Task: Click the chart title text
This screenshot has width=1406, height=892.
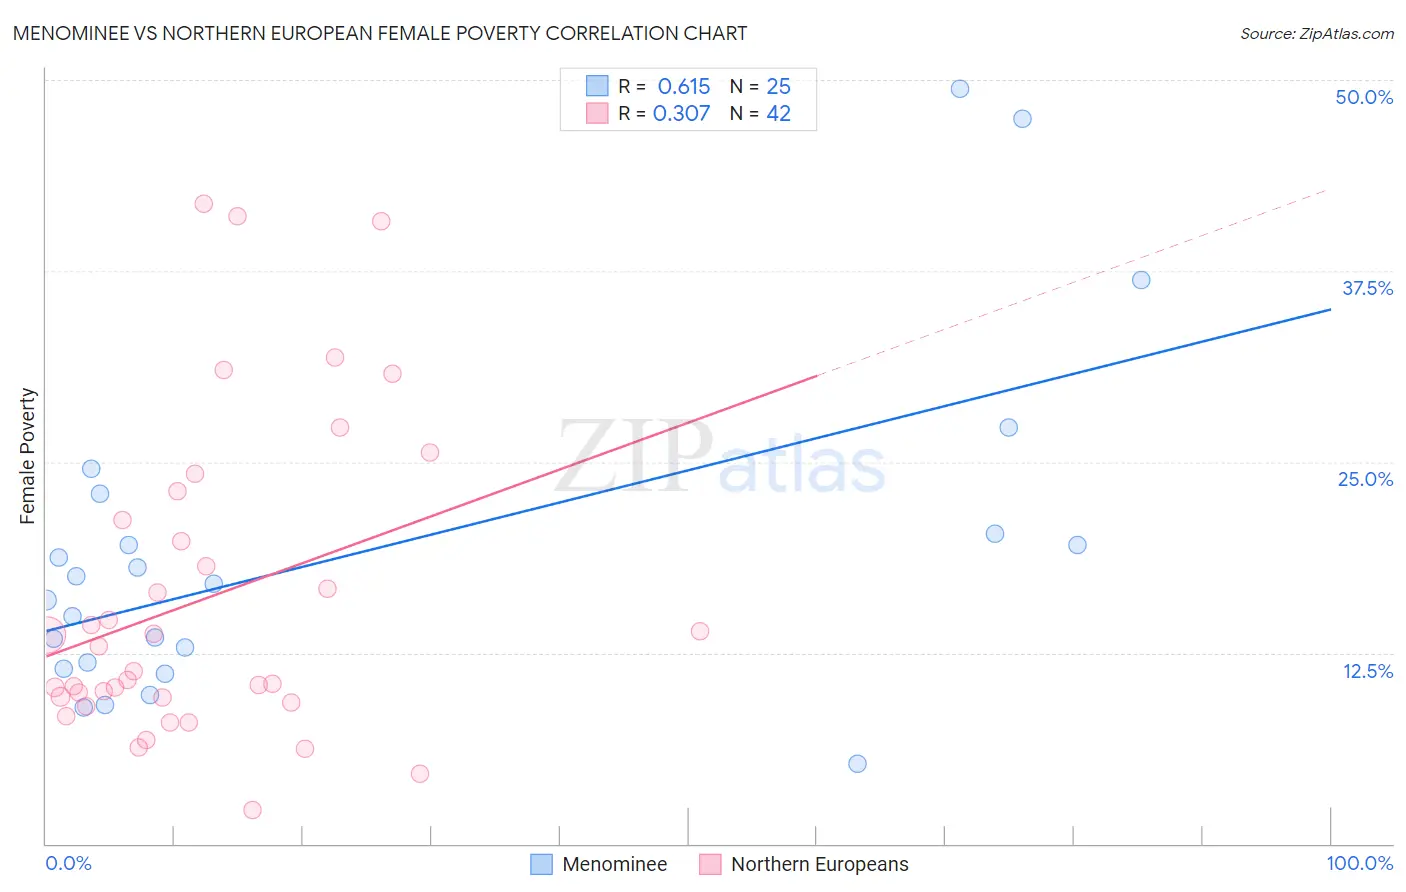Action: (380, 33)
